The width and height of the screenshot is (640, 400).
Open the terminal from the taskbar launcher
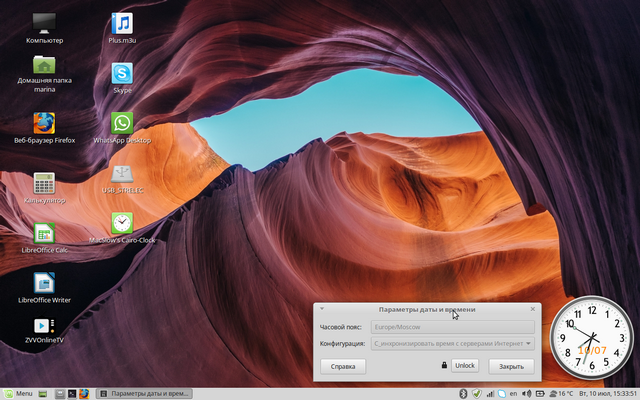[x=72, y=394]
